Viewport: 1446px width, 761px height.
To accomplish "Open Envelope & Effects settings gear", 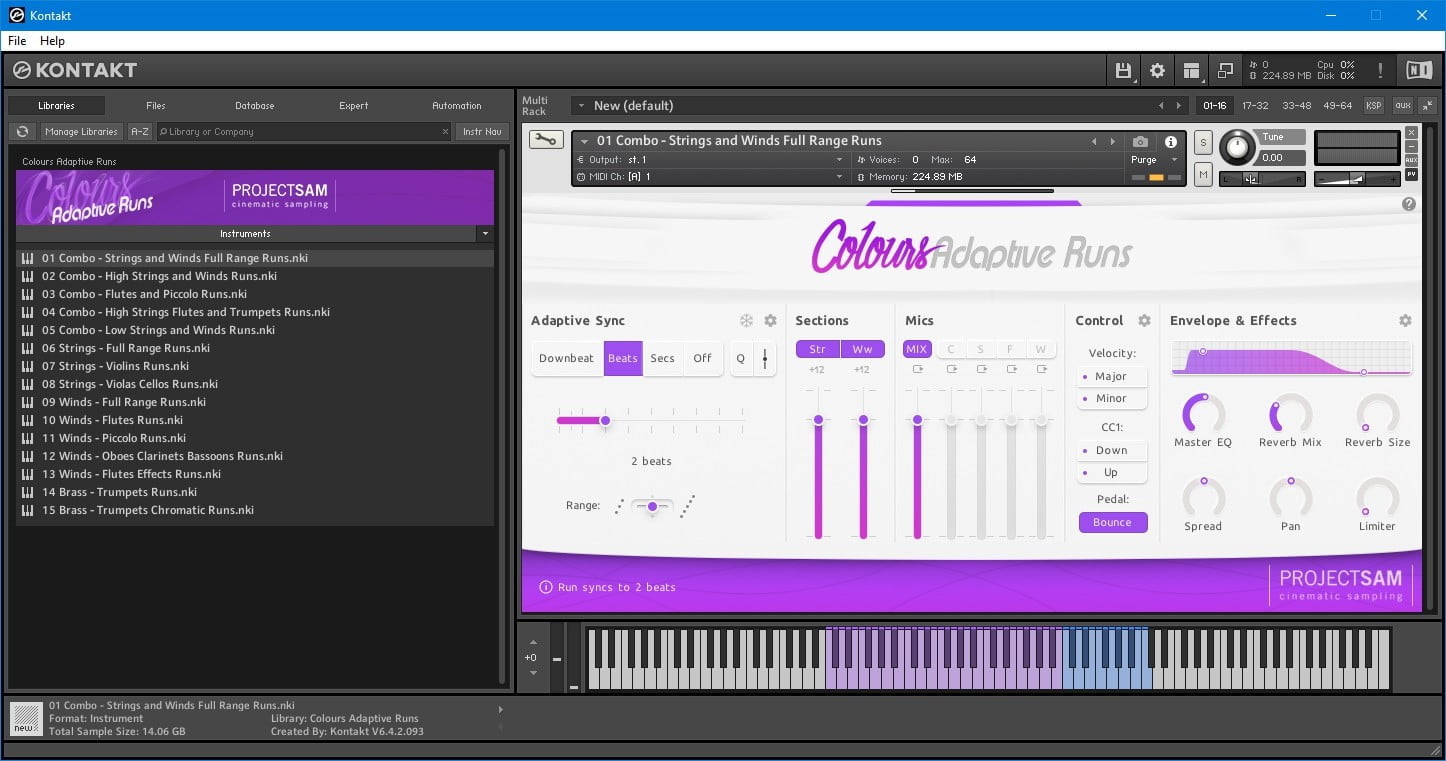I will pyautogui.click(x=1405, y=321).
